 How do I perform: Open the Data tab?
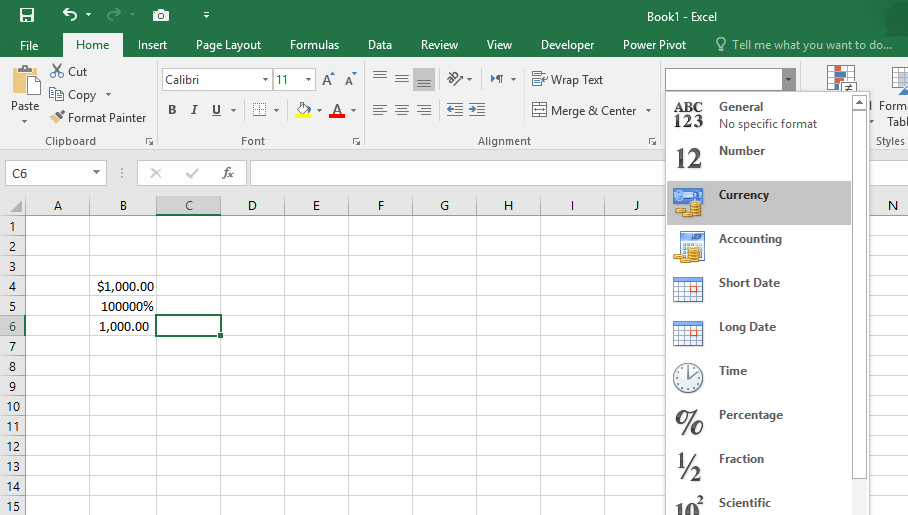[x=380, y=45]
